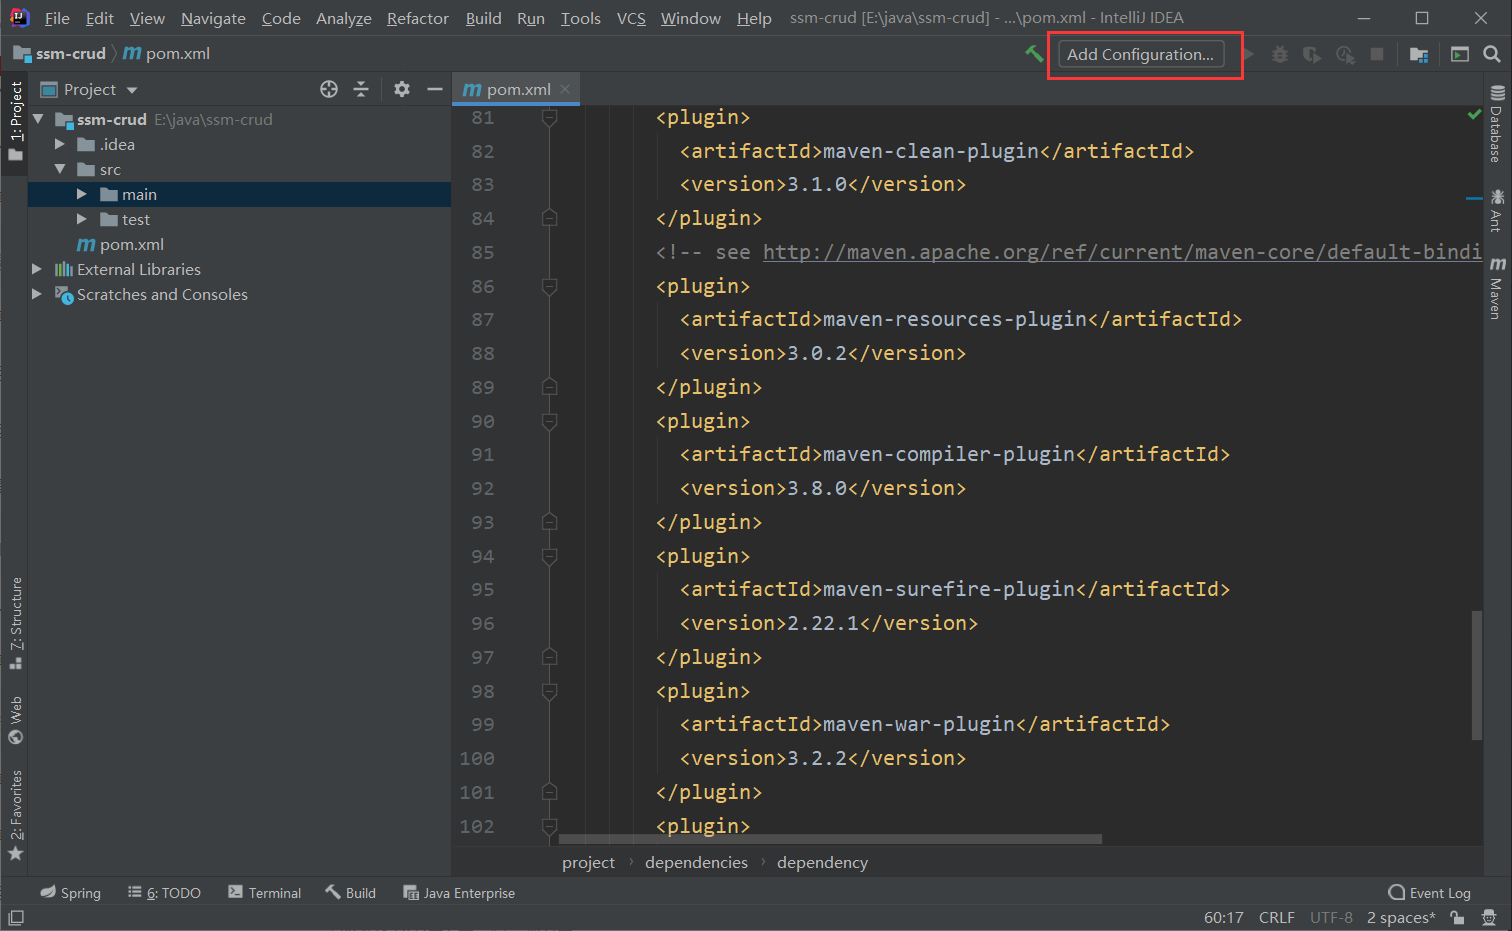This screenshot has width=1512, height=931.
Task: Click the read-only lock icon
Action: click(1458, 917)
